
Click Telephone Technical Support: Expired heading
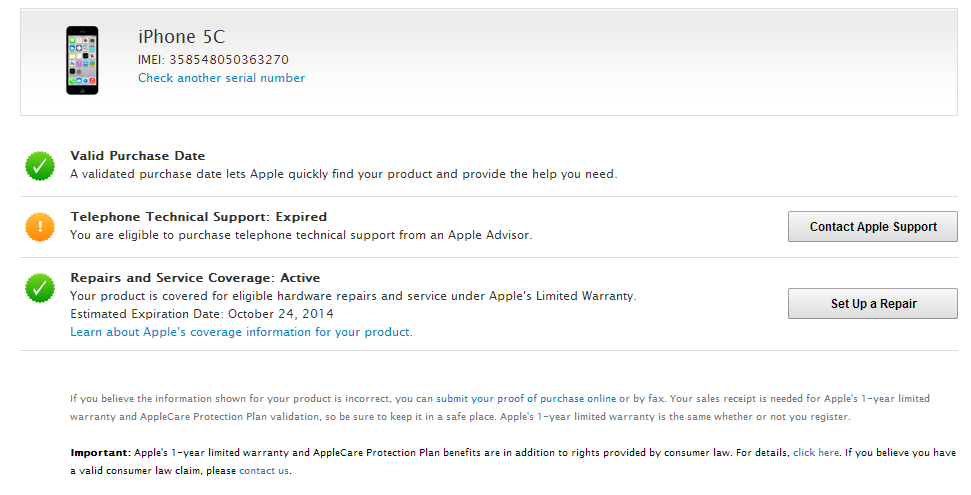point(198,216)
